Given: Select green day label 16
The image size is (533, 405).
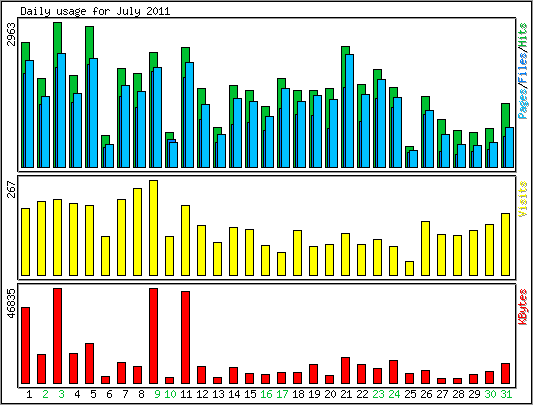Looking at the screenshot, I should pos(266,394).
